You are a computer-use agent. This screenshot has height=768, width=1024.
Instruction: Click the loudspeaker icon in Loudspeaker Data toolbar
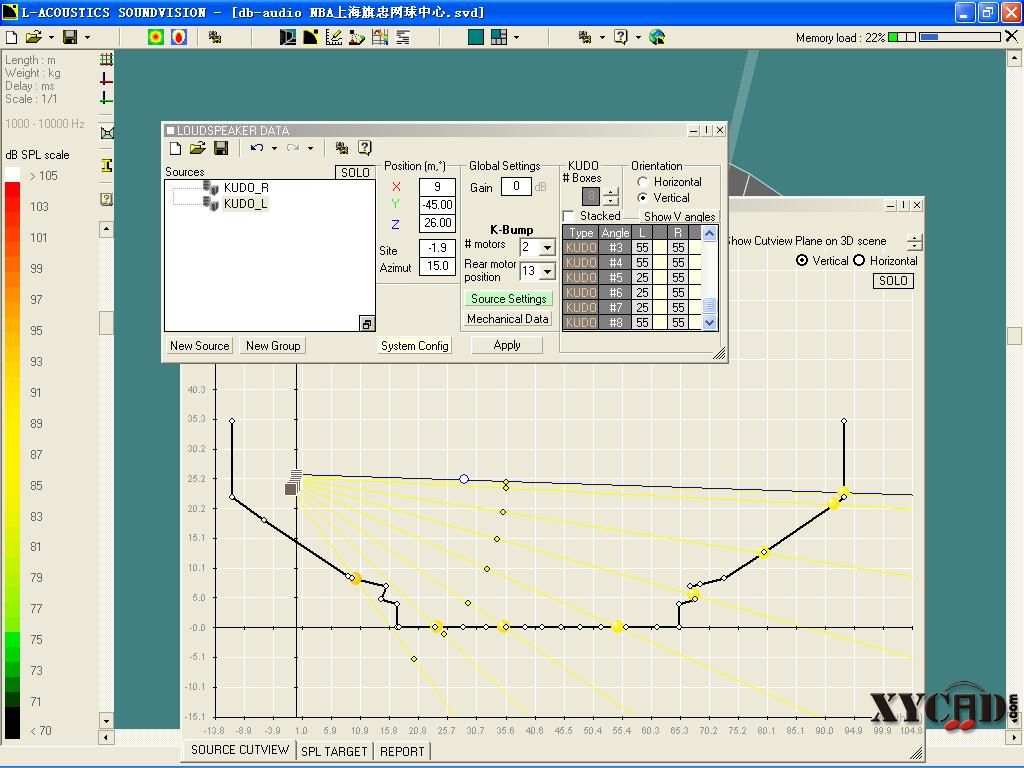click(342, 148)
